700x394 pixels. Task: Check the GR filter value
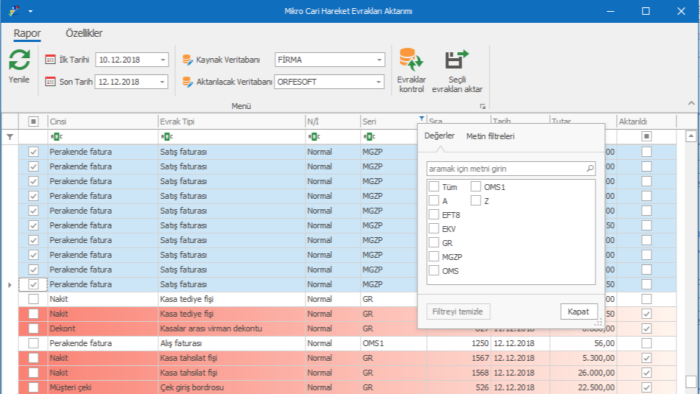tap(434, 243)
